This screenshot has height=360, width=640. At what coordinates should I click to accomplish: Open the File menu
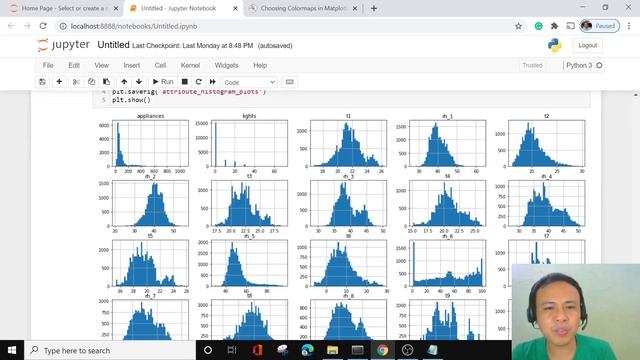tap(48, 65)
